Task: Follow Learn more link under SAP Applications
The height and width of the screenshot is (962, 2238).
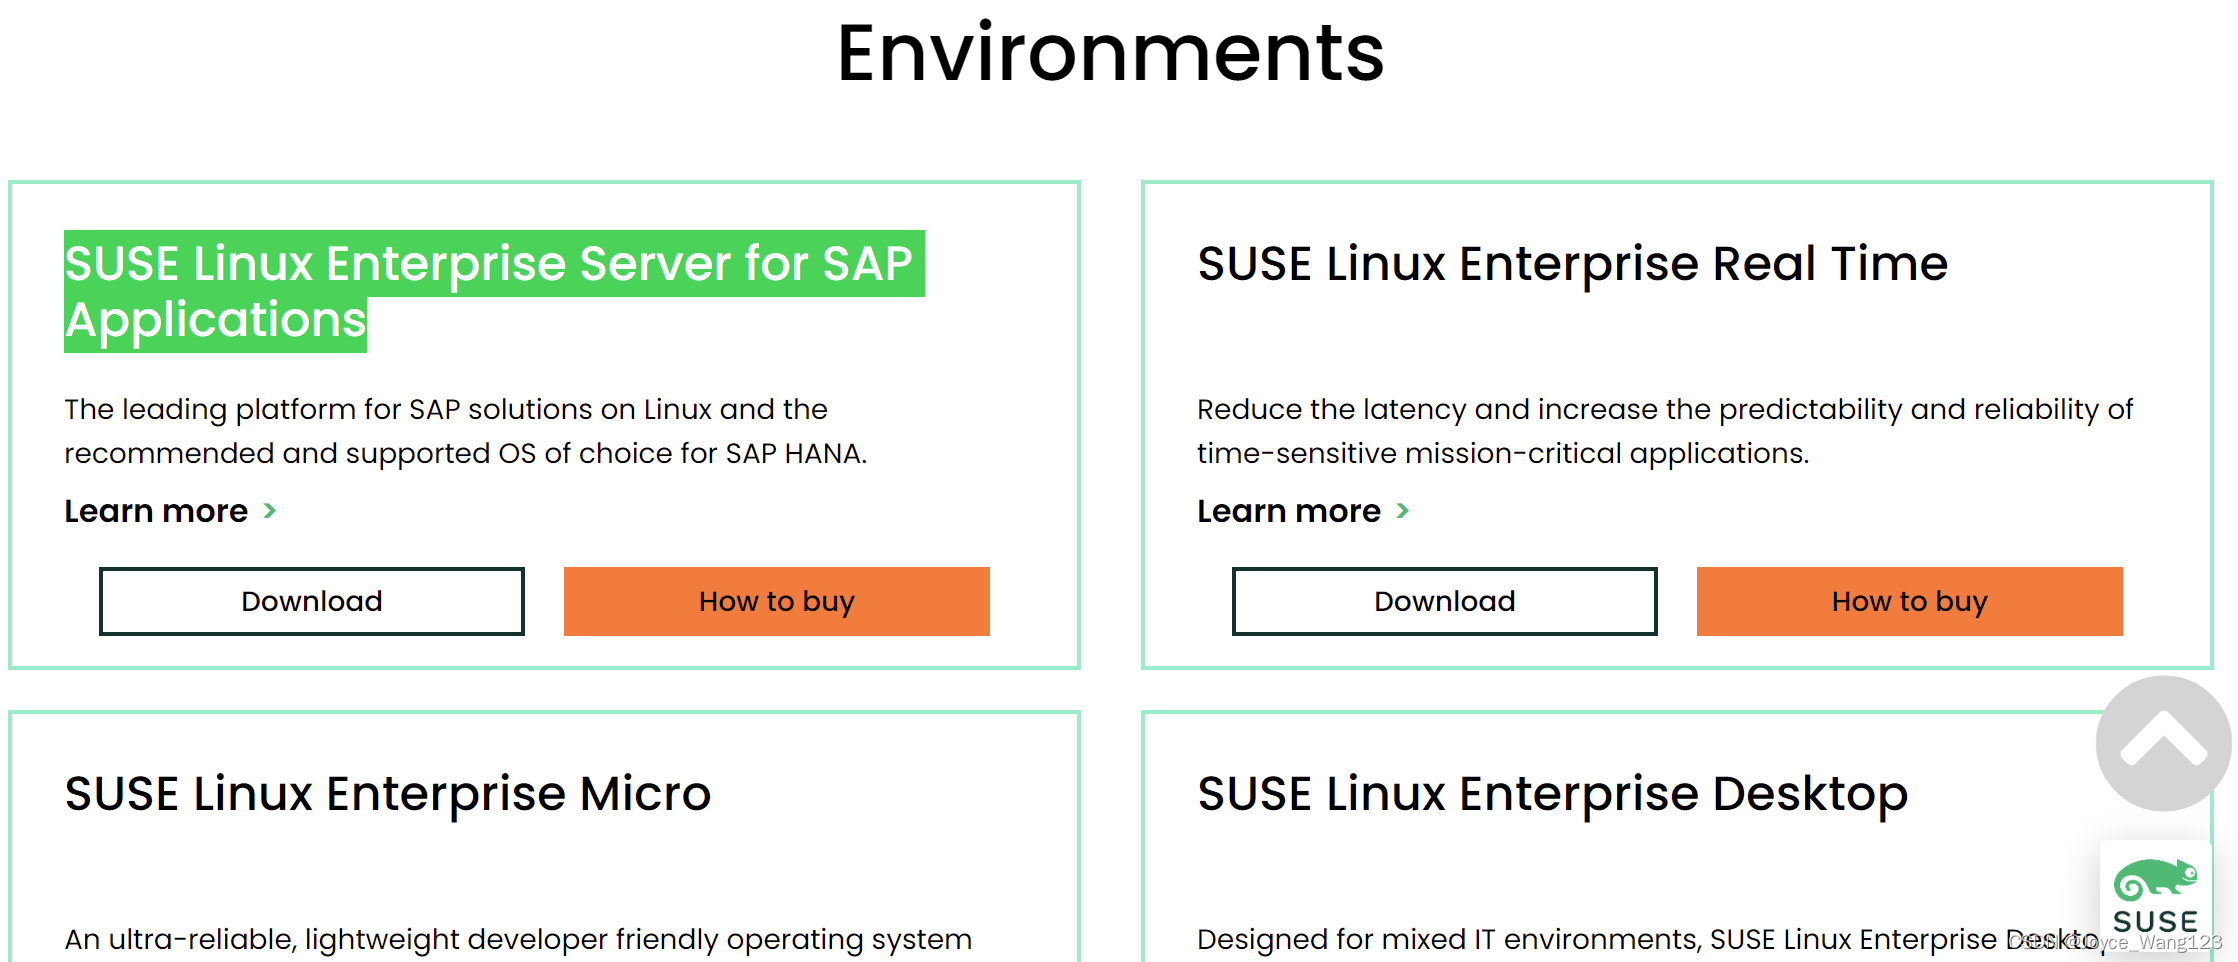Action: pyautogui.click(x=156, y=511)
